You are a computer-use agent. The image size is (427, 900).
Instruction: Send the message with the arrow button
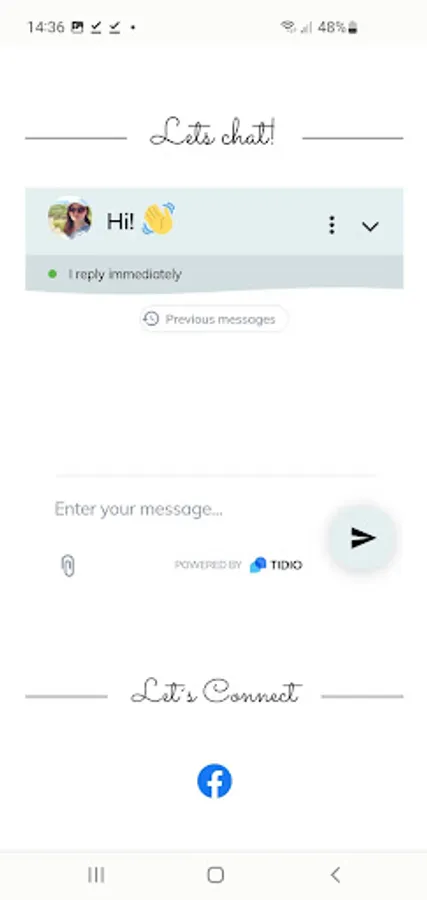[363, 538]
